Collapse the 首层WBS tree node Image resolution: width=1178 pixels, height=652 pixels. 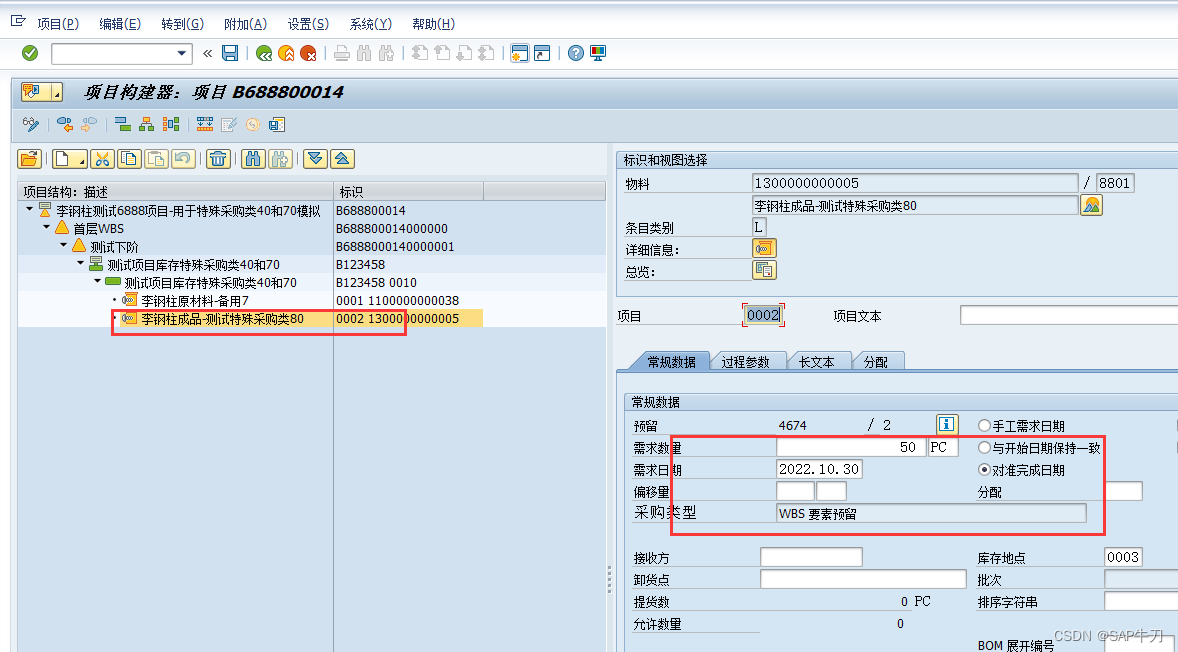(47, 227)
